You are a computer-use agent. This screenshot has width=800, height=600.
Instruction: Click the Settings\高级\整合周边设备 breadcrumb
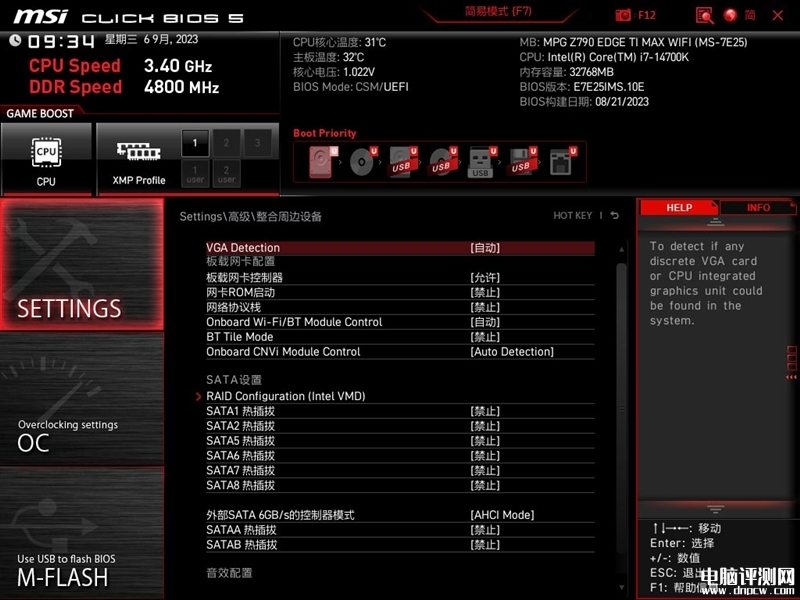251,216
